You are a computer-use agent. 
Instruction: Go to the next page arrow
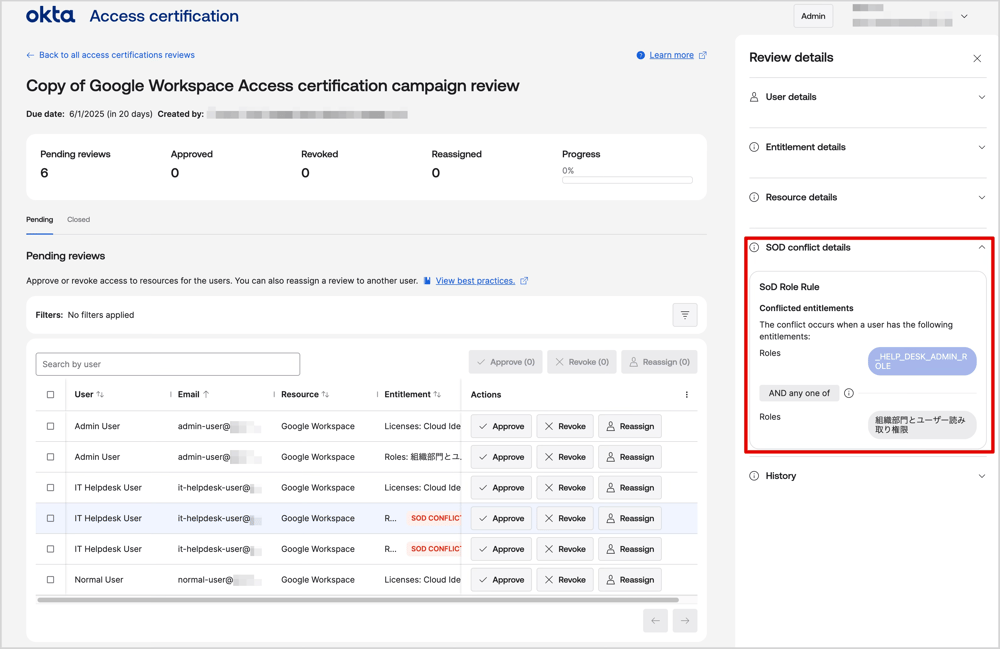coord(685,620)
